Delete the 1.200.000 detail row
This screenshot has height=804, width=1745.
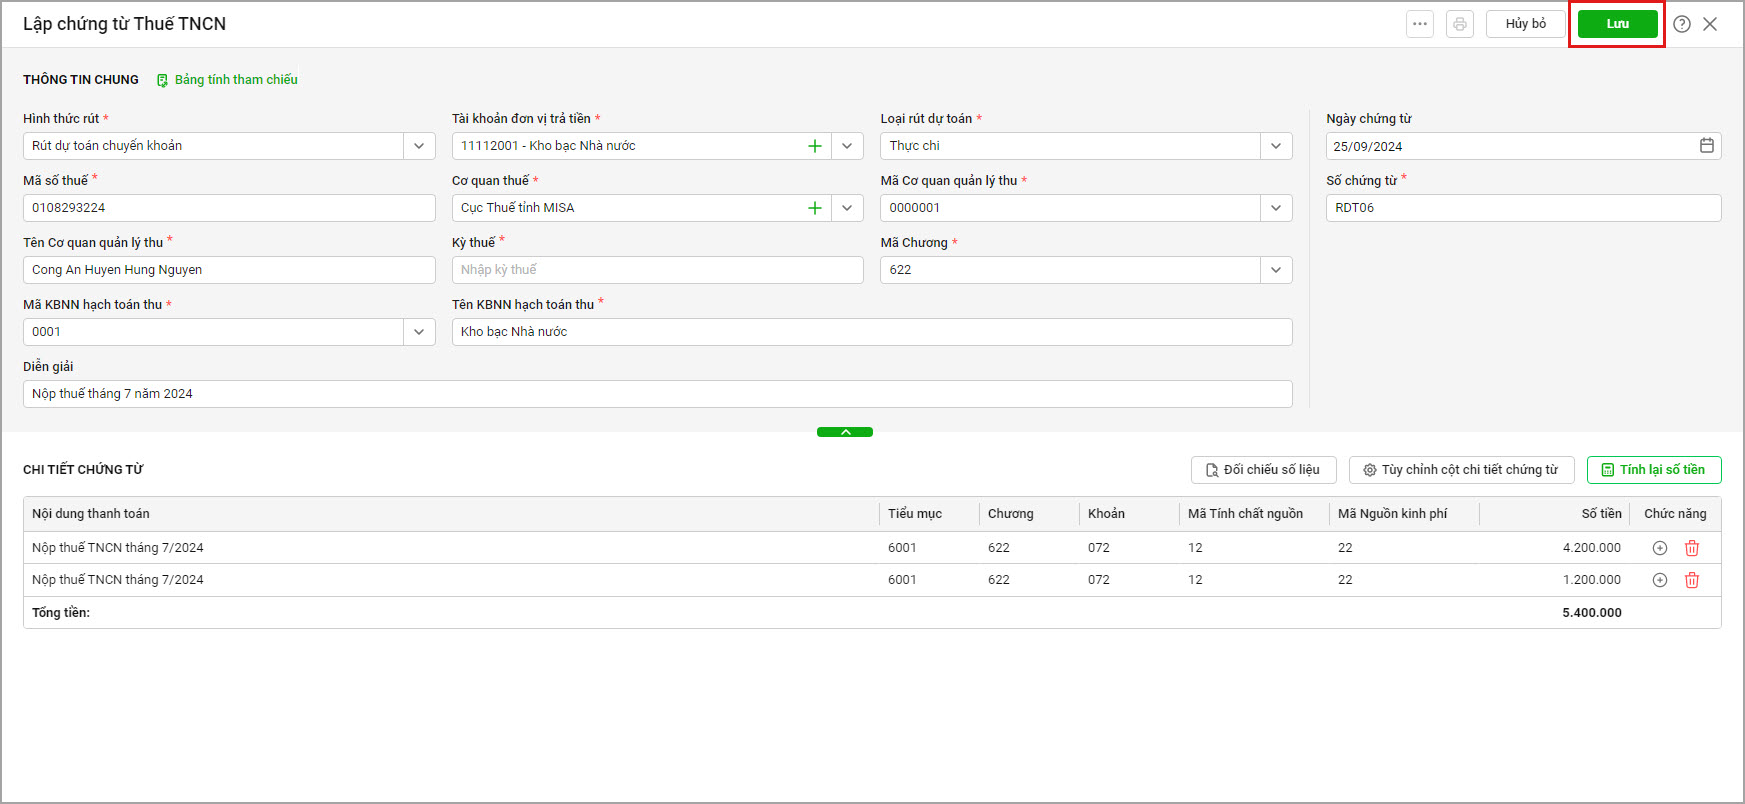pyautogui.click(x=1692, y=580)
